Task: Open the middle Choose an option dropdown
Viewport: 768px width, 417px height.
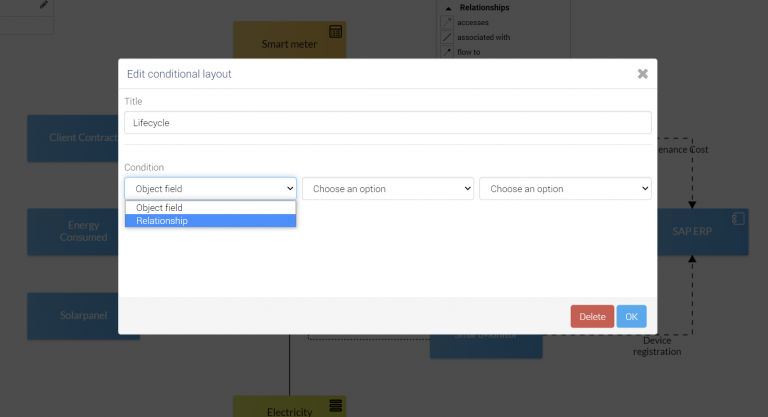Action: (x=388, y=188)
